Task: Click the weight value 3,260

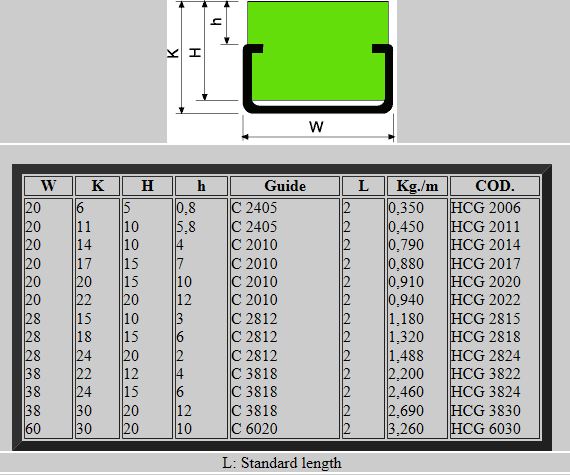Action: 406,429
